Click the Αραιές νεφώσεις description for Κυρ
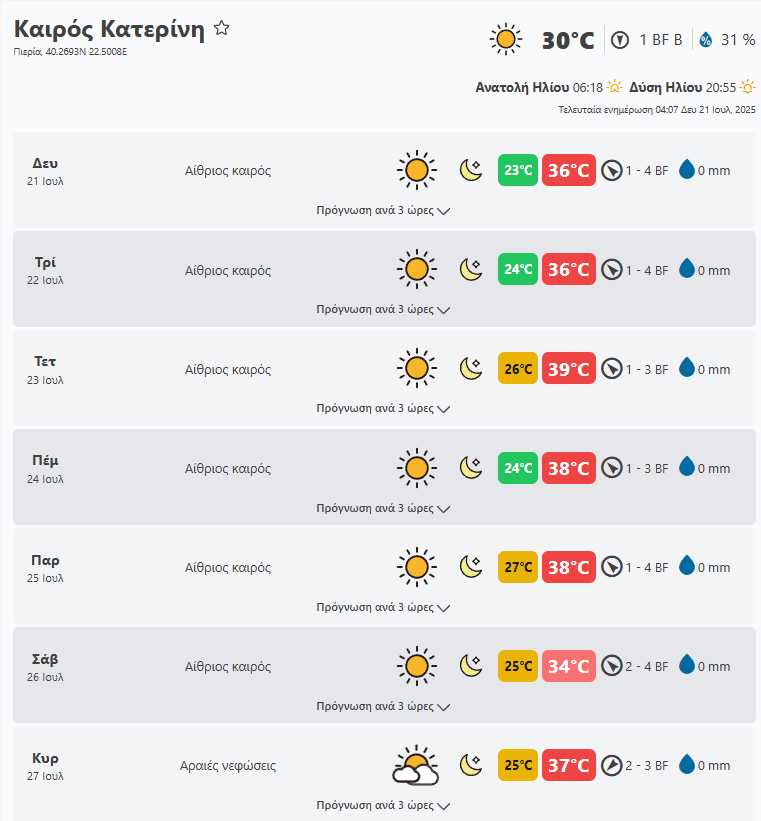The width and height of the screenshot is (761, 821). coord(228,766)
